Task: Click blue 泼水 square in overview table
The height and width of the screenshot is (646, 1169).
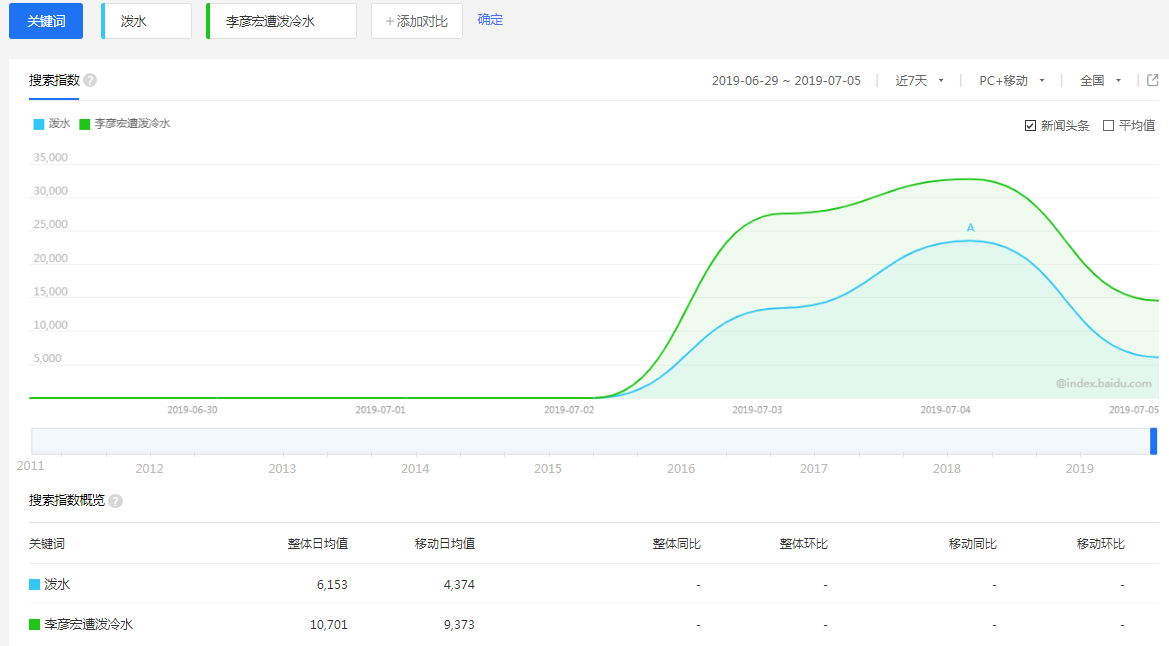Action: [35, 585]
